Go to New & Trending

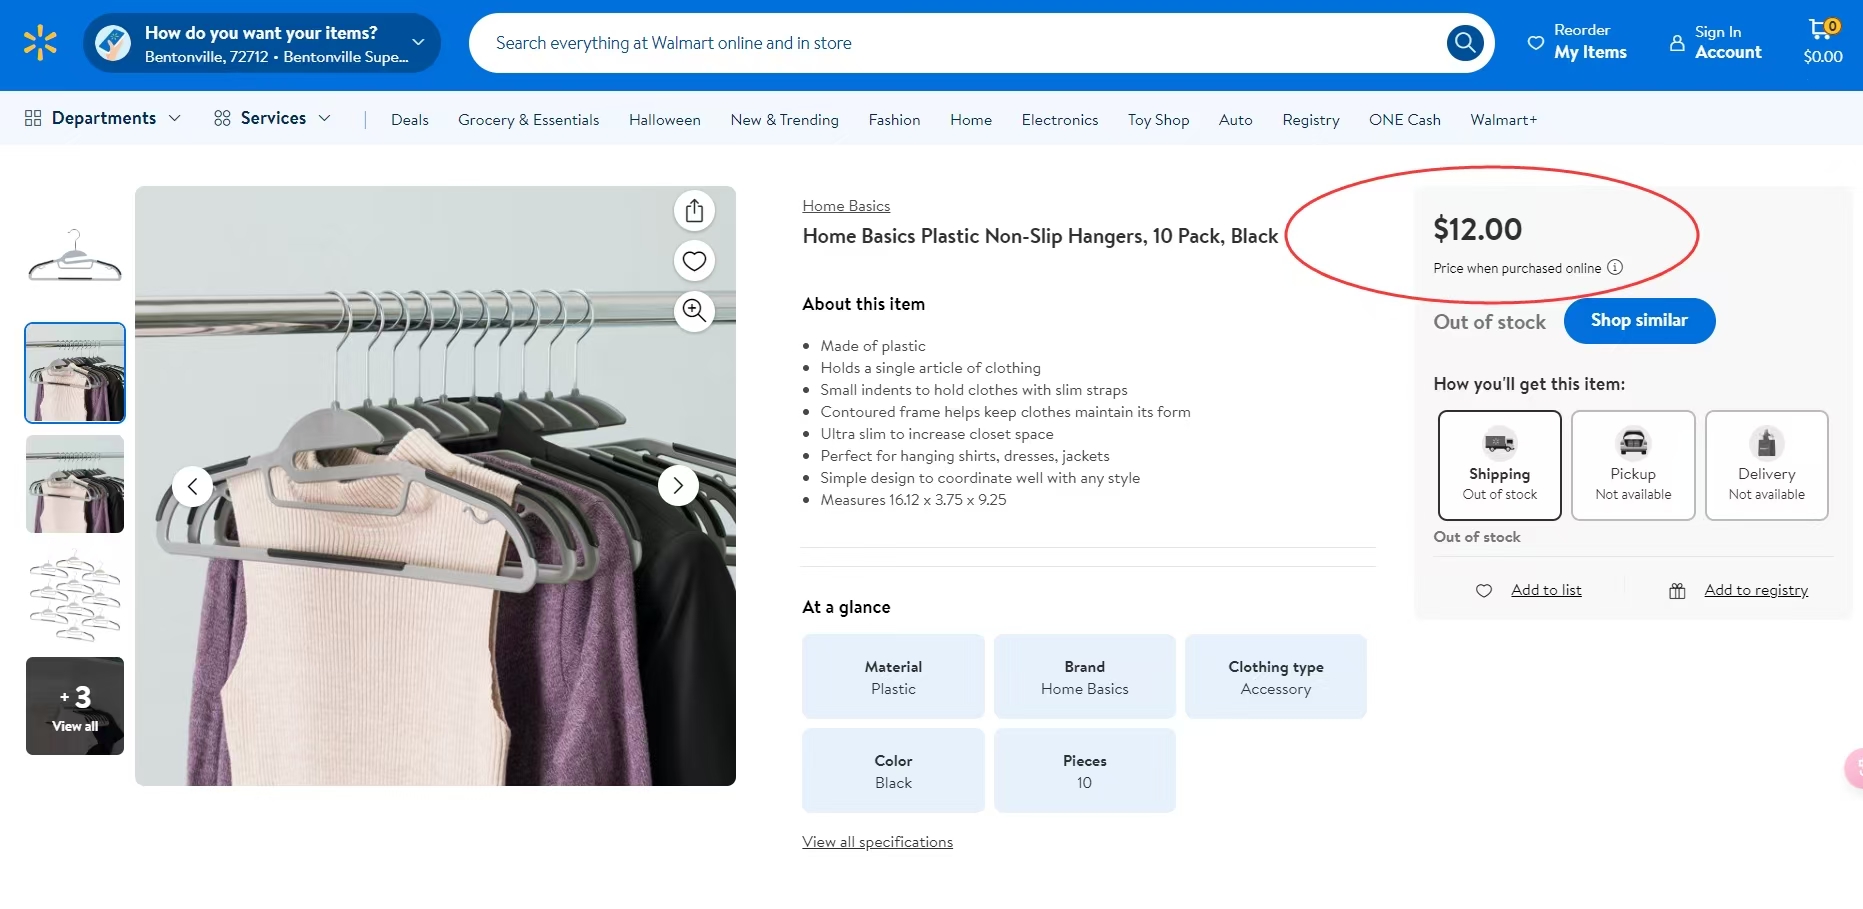coord(785,120)
